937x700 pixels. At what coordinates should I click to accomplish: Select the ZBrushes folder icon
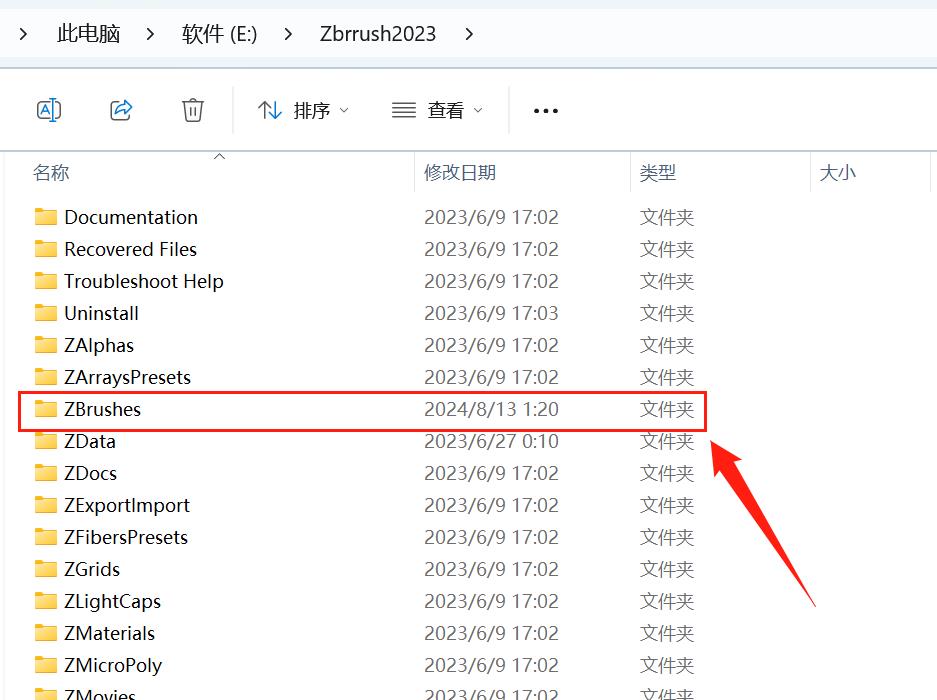point(46,409)
